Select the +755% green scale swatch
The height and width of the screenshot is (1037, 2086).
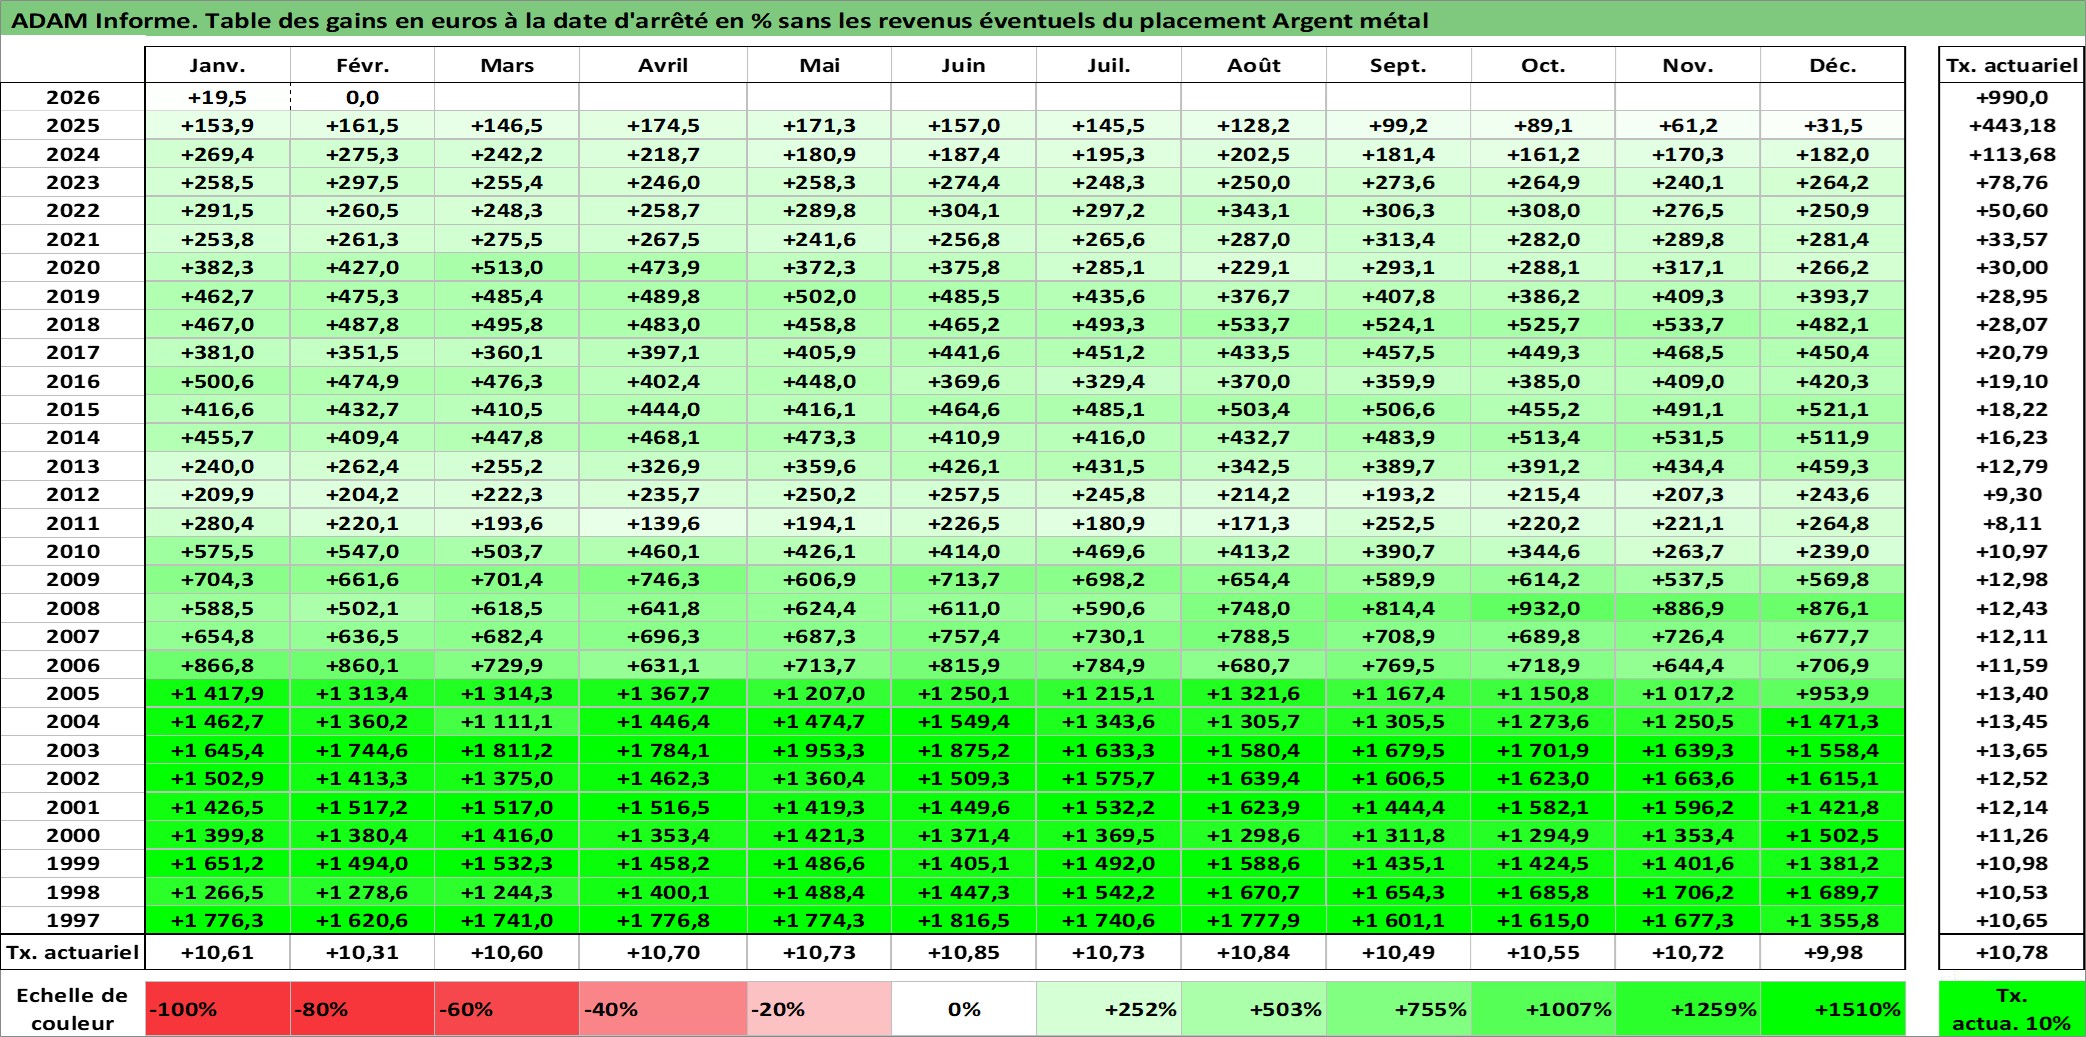click(1399, 1009)
